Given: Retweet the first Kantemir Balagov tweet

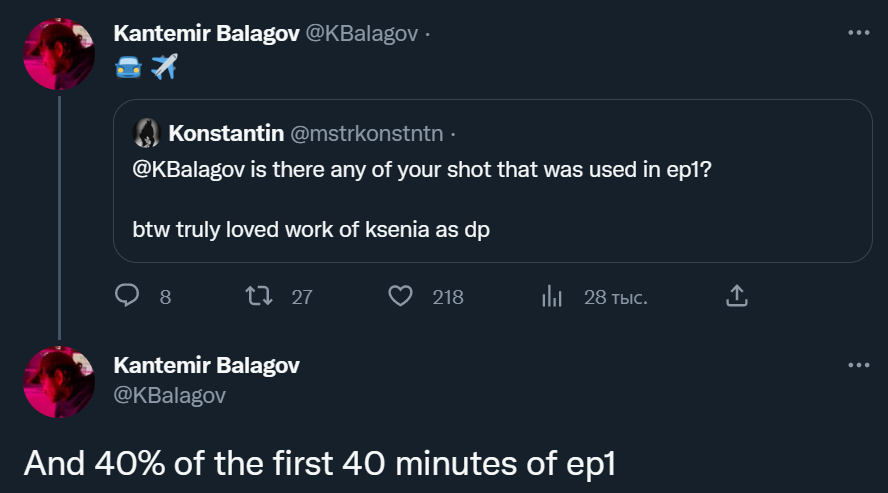Looking at the screenshot, I should click(x=257, y=296).
